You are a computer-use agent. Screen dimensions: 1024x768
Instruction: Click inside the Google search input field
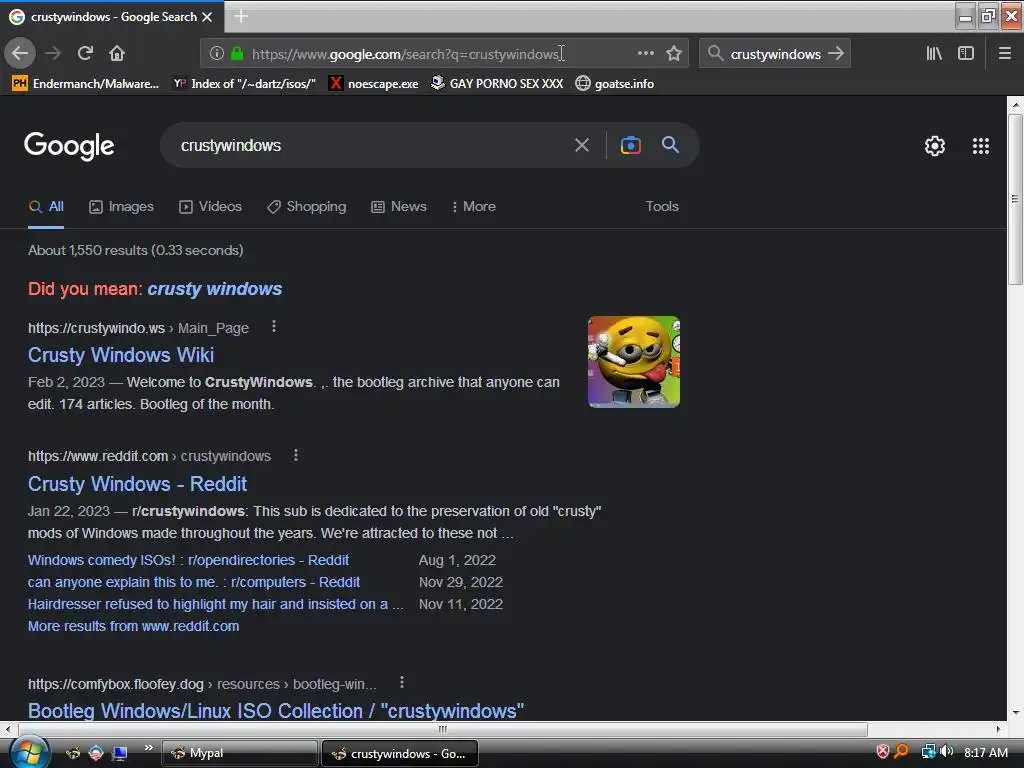(x=372, y=145)
